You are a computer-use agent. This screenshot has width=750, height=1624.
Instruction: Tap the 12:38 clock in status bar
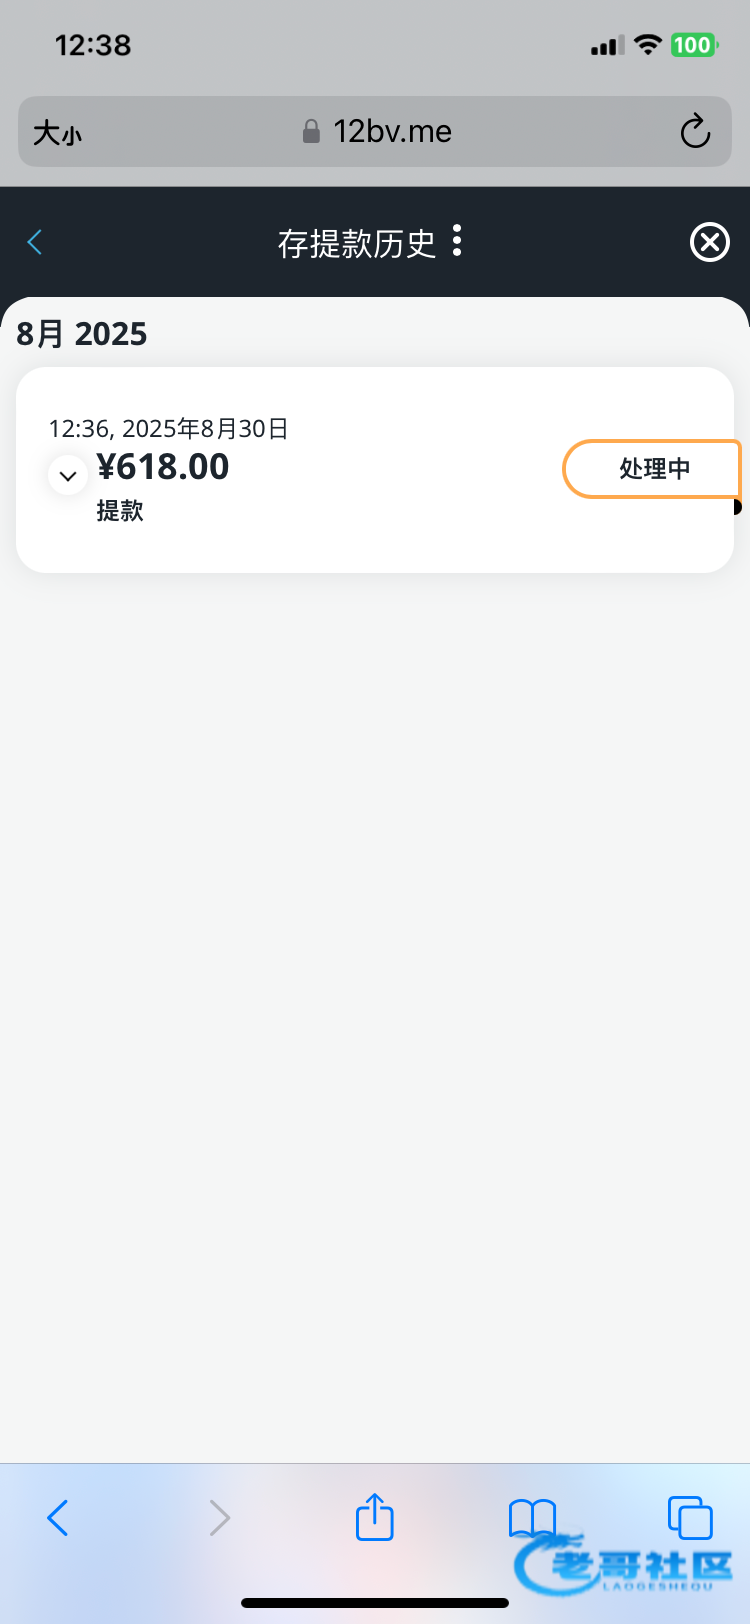pyautogui.click(x=93, y=45)
